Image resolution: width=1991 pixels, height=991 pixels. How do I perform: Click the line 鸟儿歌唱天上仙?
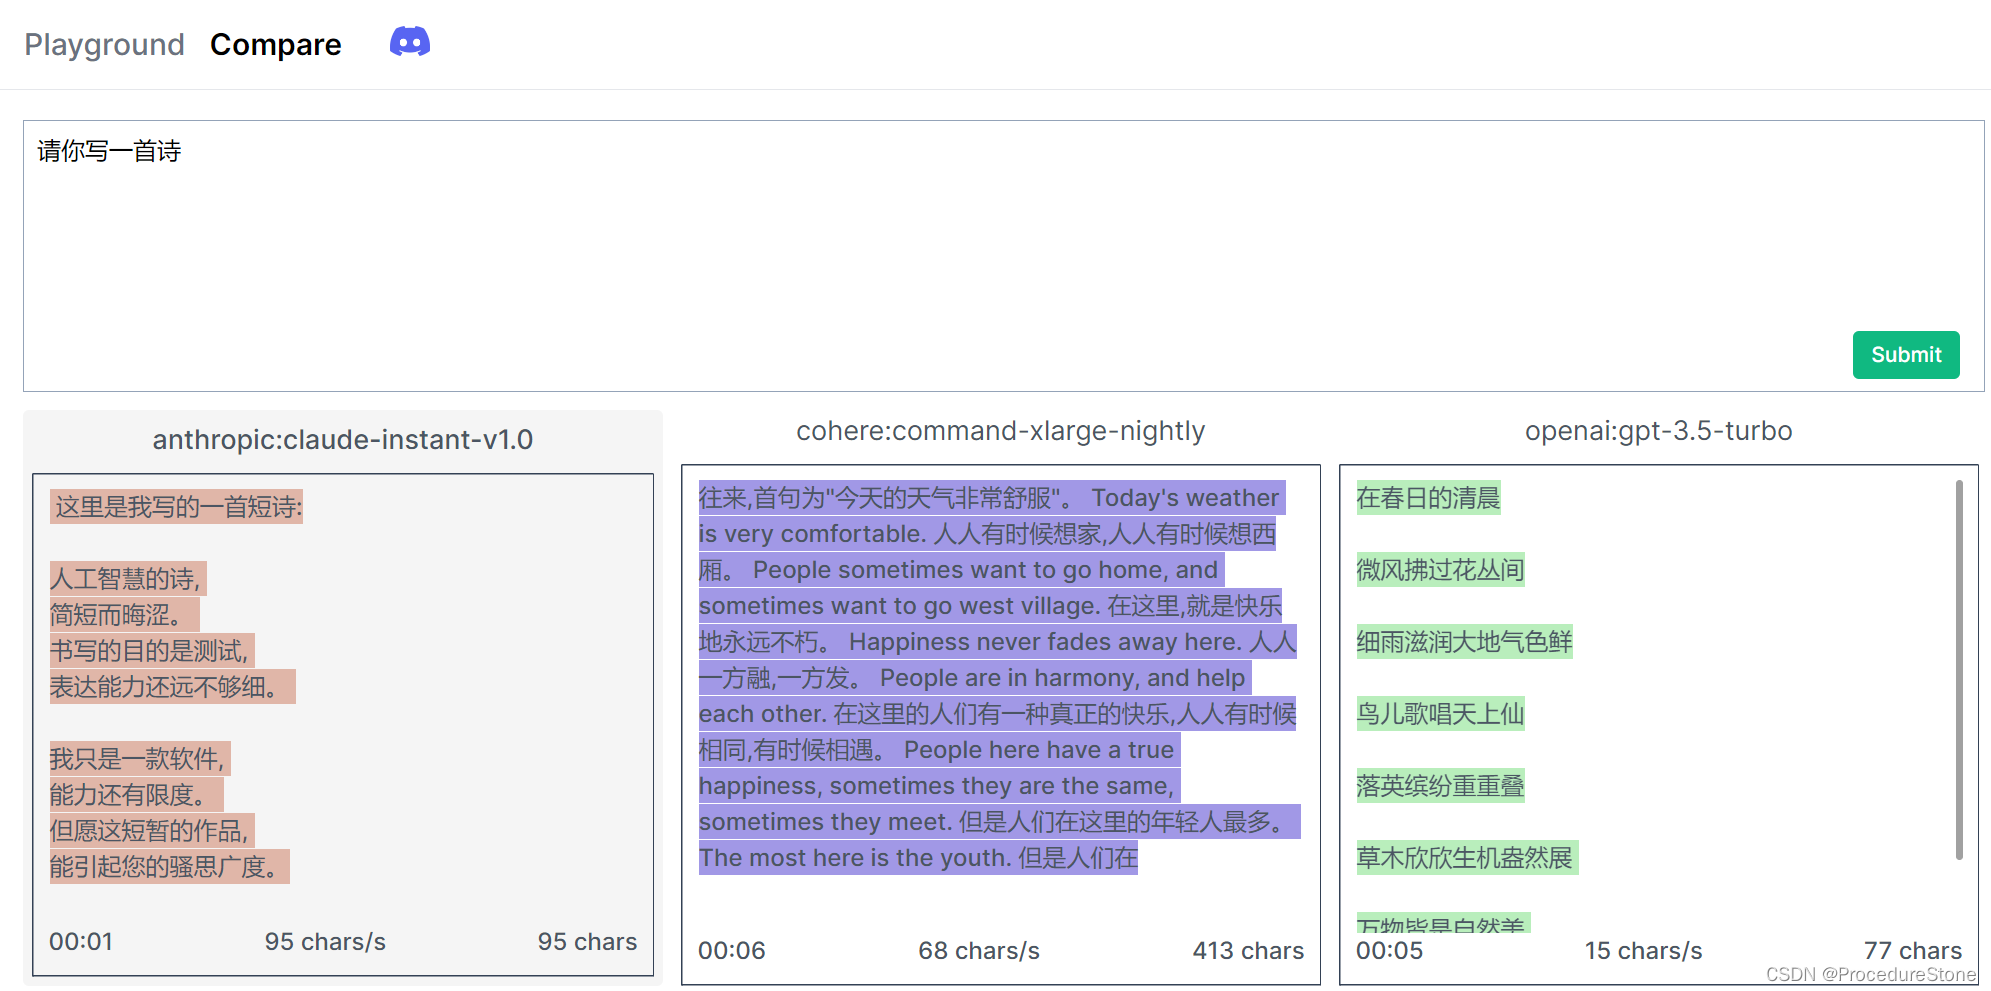(1441, 714)
